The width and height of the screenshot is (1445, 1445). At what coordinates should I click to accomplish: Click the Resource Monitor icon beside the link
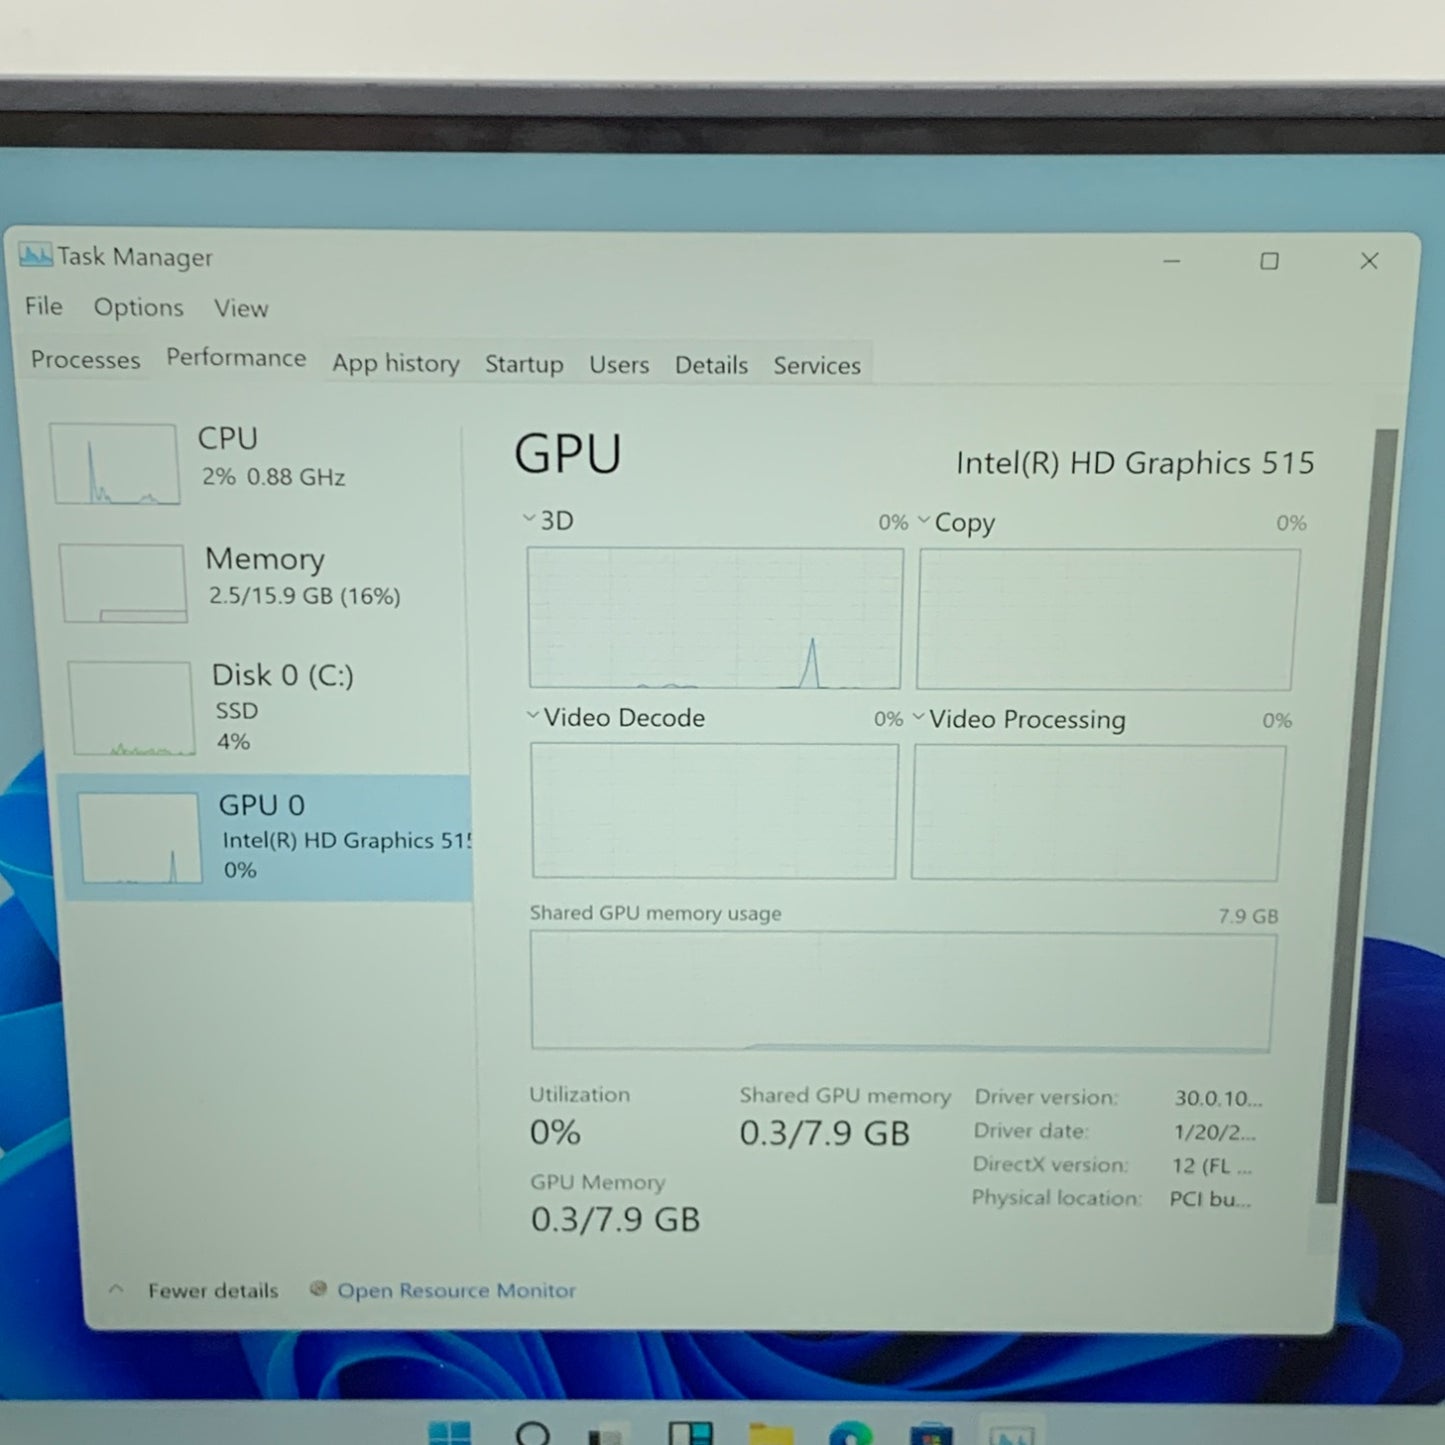coord(318,1290)
